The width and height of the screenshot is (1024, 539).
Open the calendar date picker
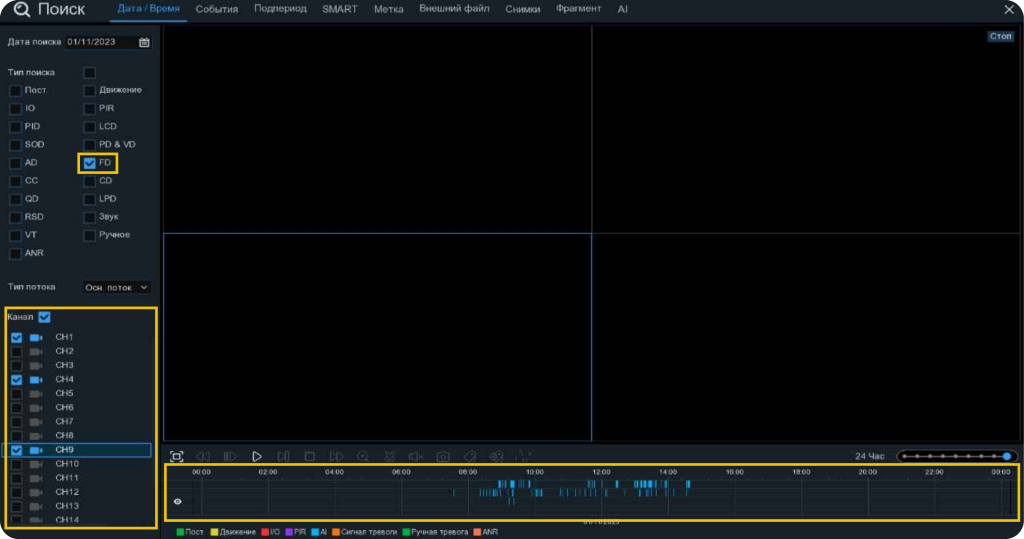click(144, 42)
